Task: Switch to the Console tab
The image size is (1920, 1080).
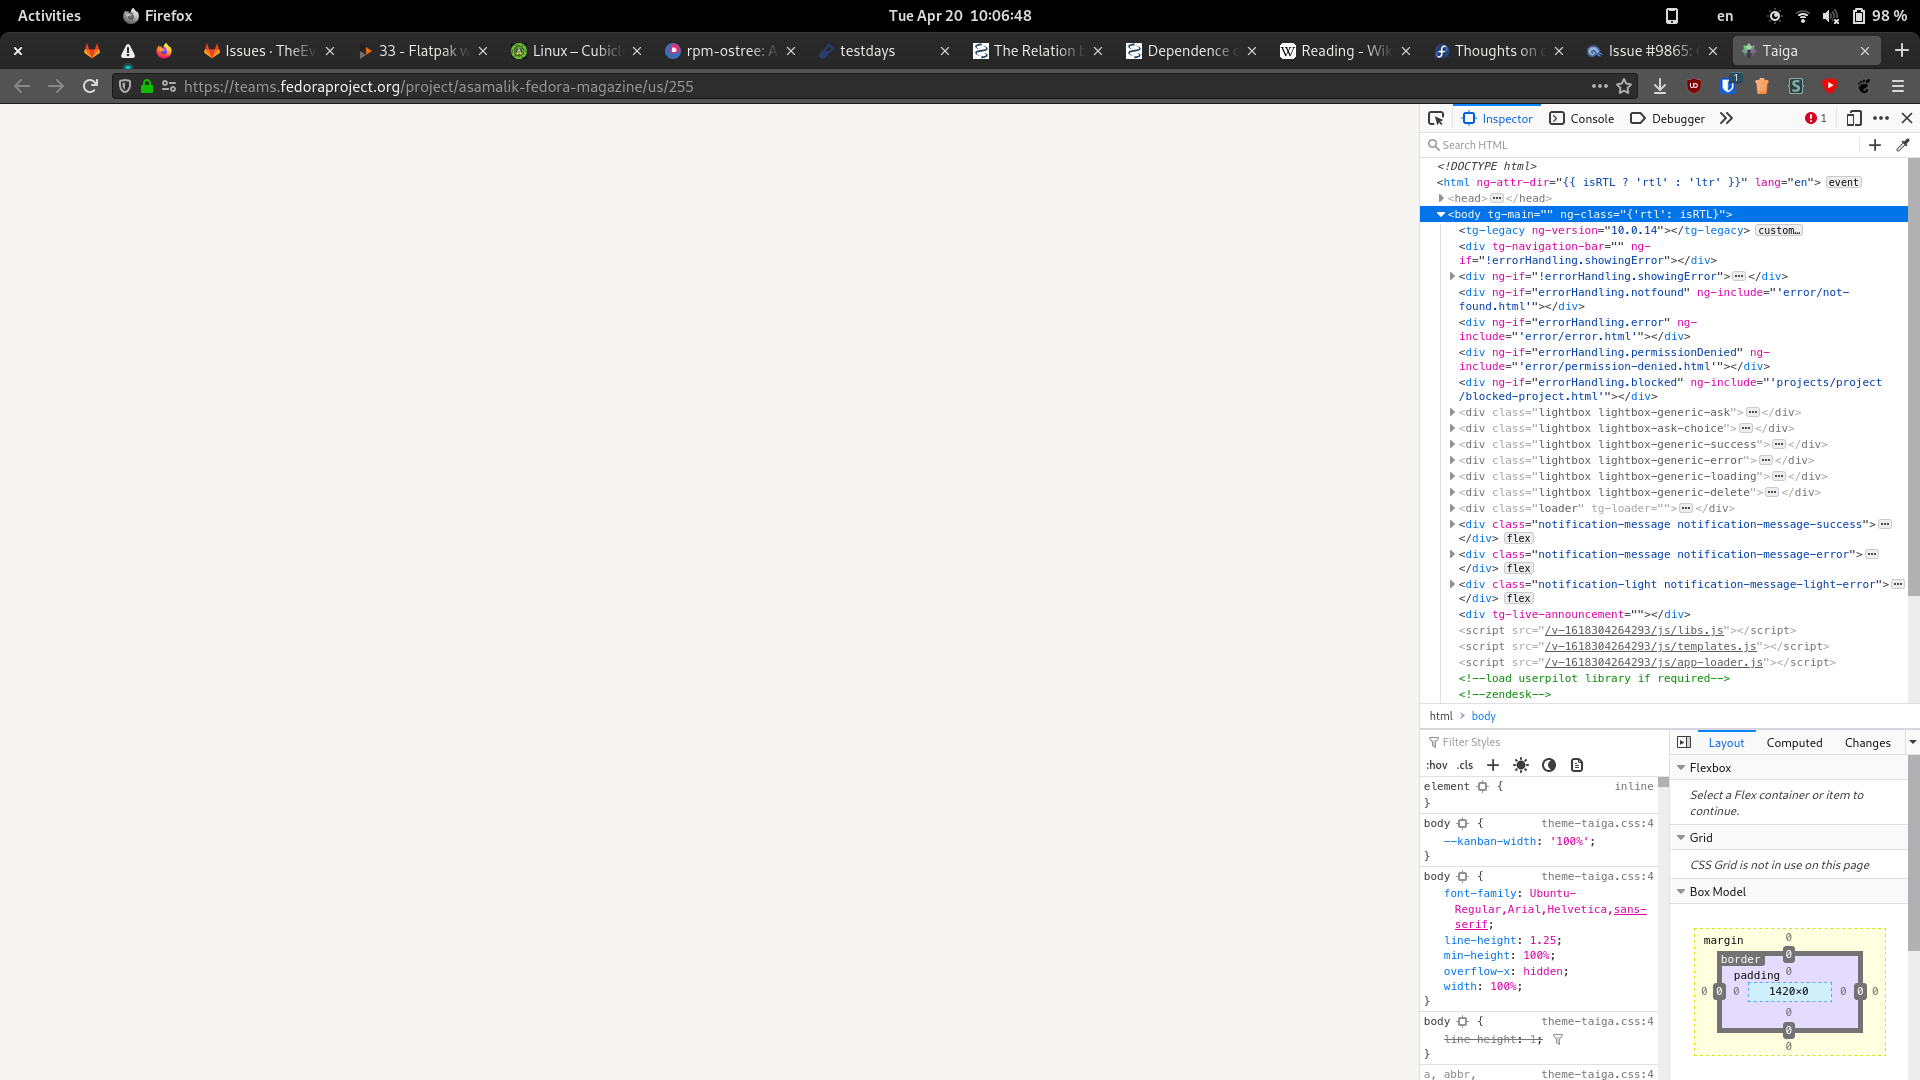Action: click(x=1582, y=118)
